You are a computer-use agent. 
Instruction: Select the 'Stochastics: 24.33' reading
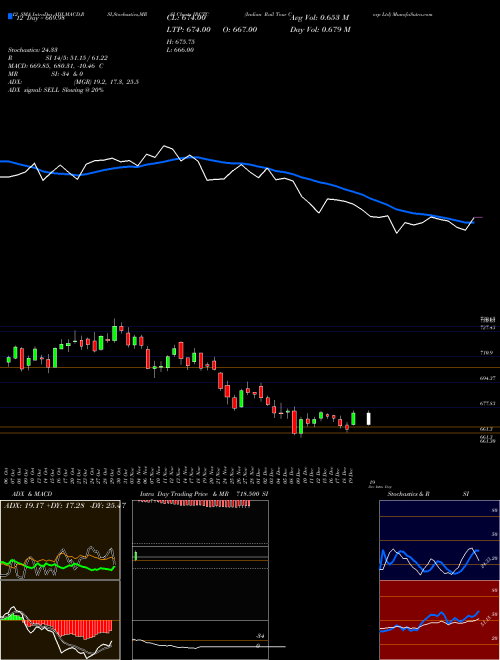click(x=31, y=50)
